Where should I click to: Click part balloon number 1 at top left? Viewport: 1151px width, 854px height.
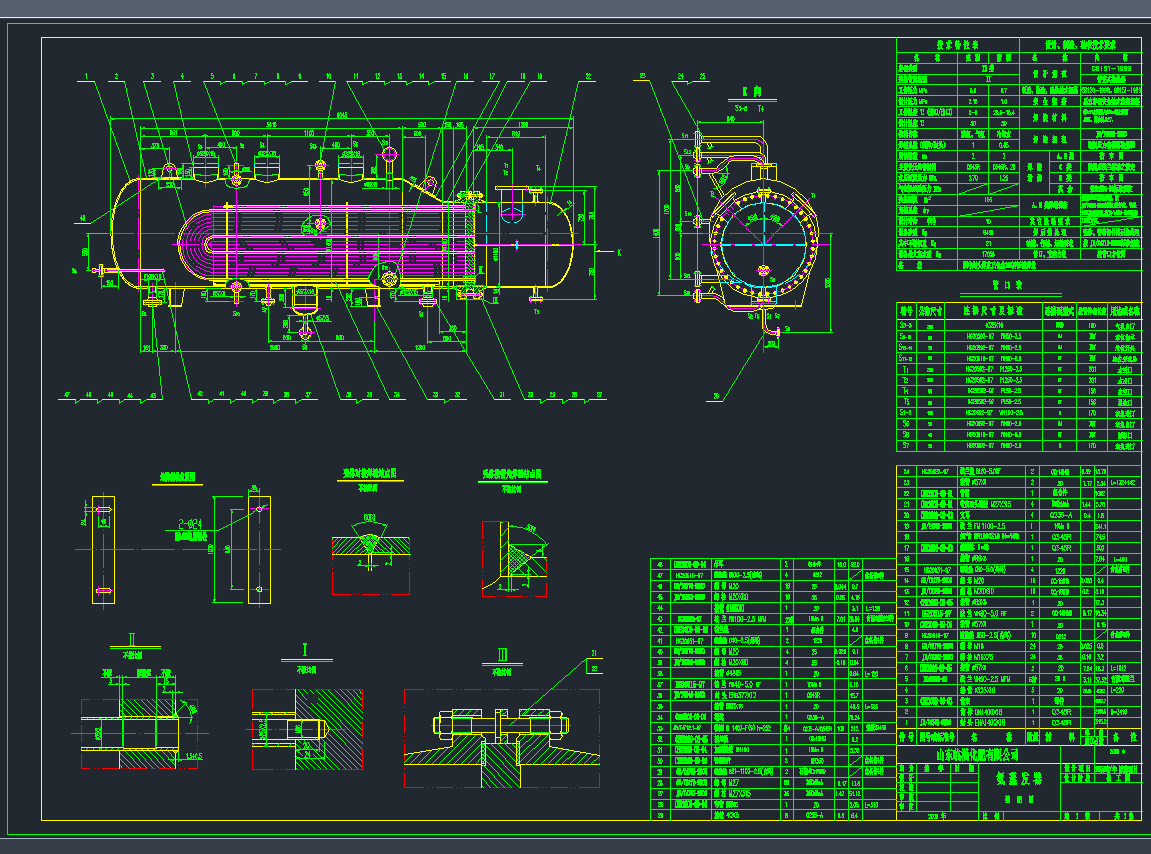coord(88,76)
